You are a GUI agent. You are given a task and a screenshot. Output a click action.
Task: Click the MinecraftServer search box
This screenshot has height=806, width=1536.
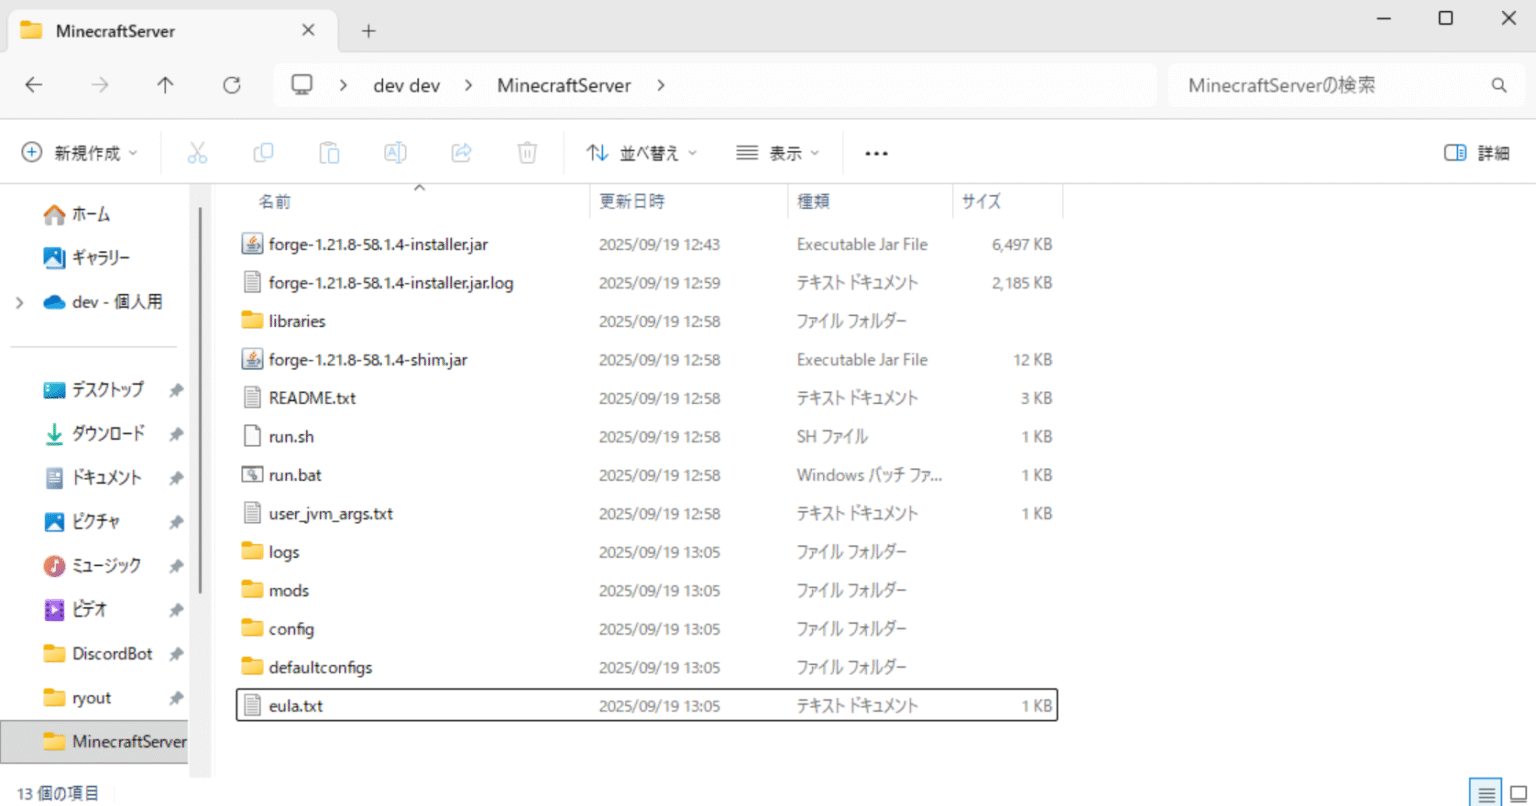1330,86
